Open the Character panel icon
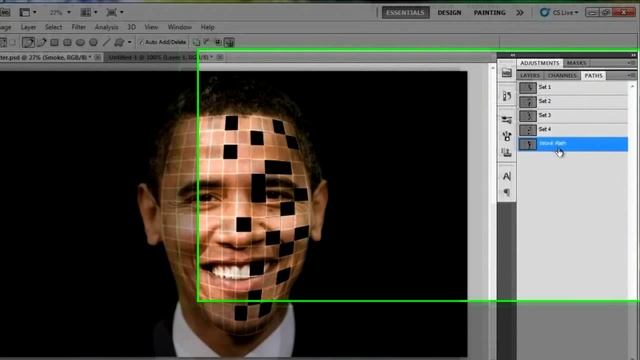This screenshot has height=360, width=640. 507,176
